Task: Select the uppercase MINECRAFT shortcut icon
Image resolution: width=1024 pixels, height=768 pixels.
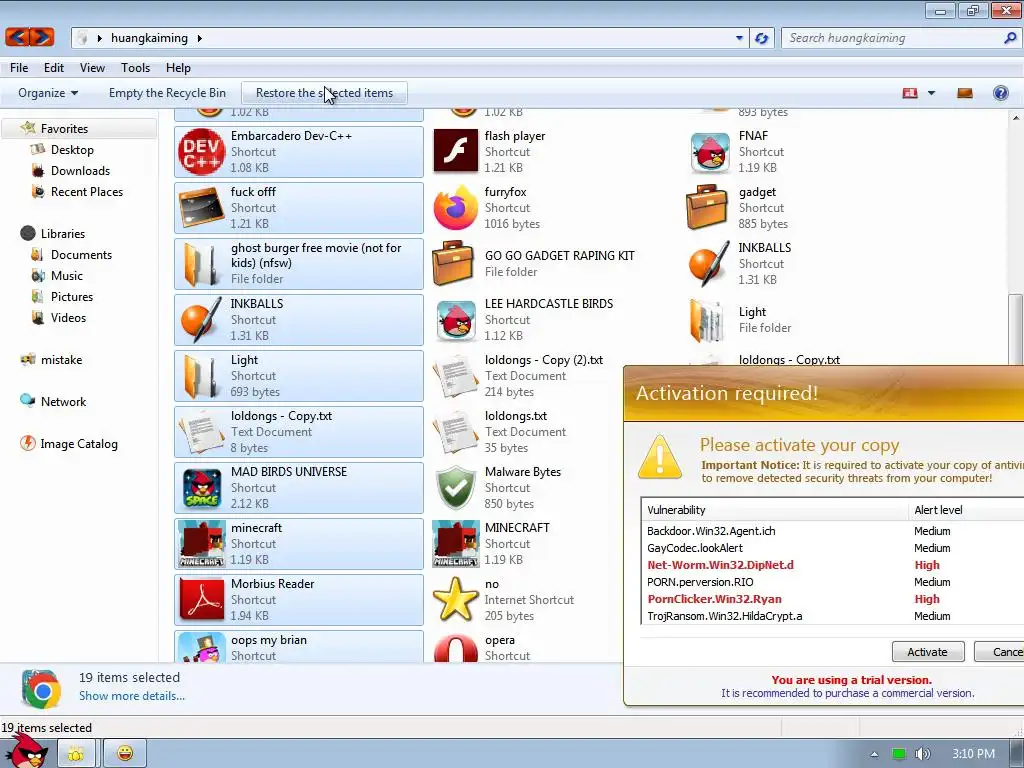Action: pyautogui.click(x=455, y=543)
